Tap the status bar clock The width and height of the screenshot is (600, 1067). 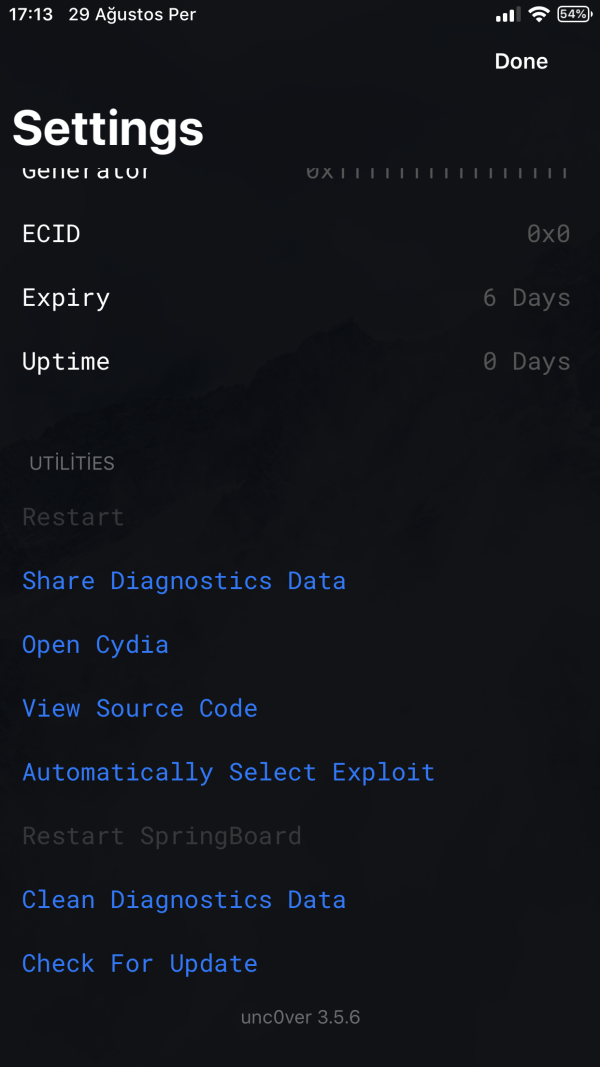pos(31,15)
